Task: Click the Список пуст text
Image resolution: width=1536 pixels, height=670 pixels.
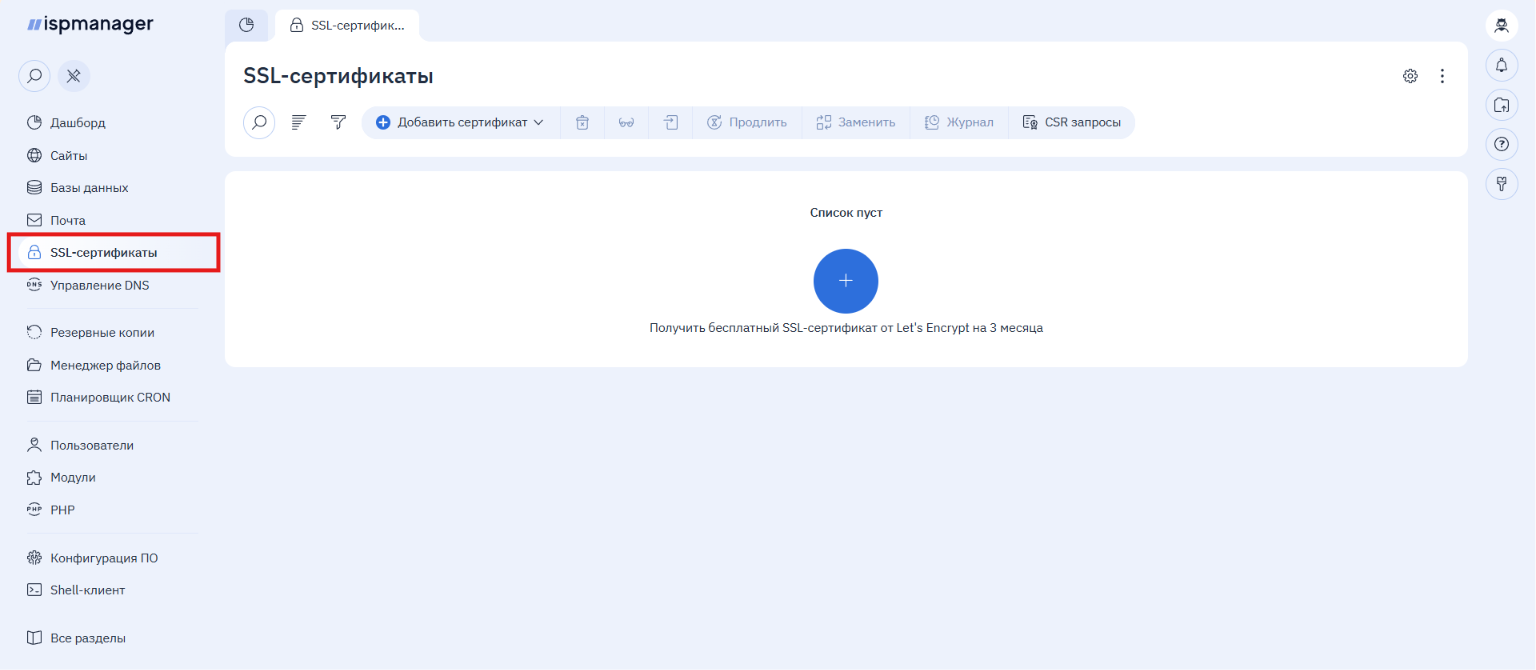Action: 846,213
